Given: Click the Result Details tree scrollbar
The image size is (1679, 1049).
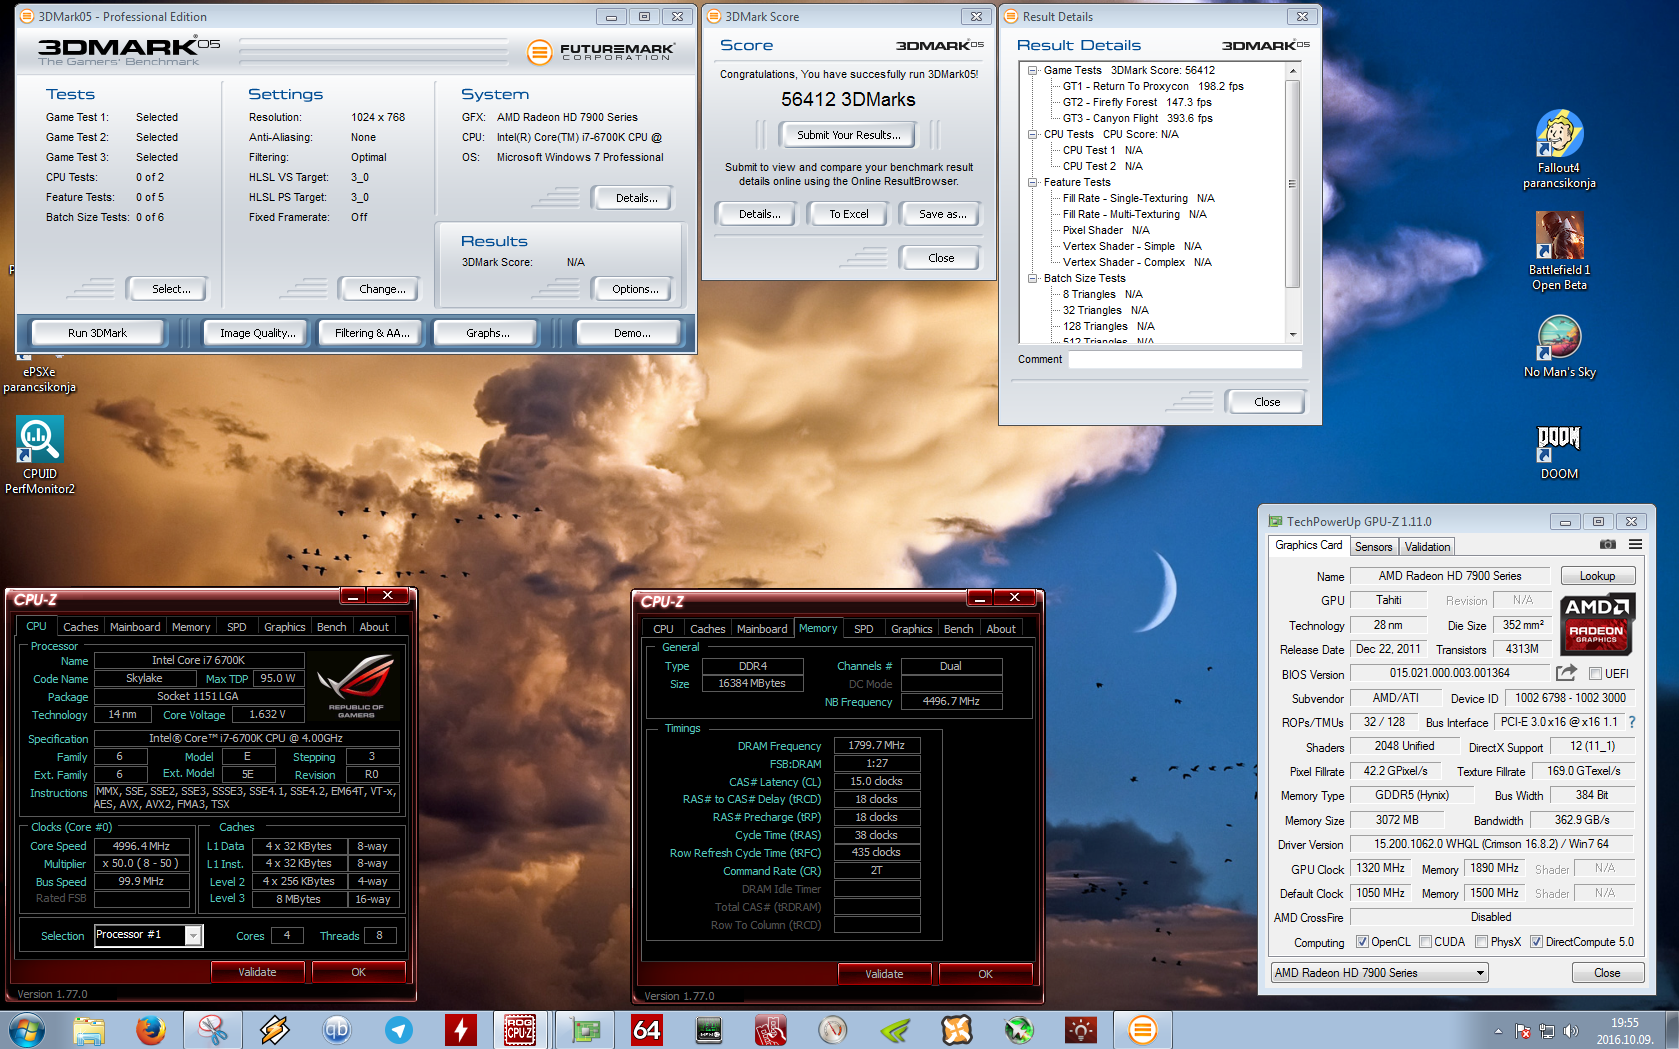Looking at the screenshot, I should click(1292, 183).
